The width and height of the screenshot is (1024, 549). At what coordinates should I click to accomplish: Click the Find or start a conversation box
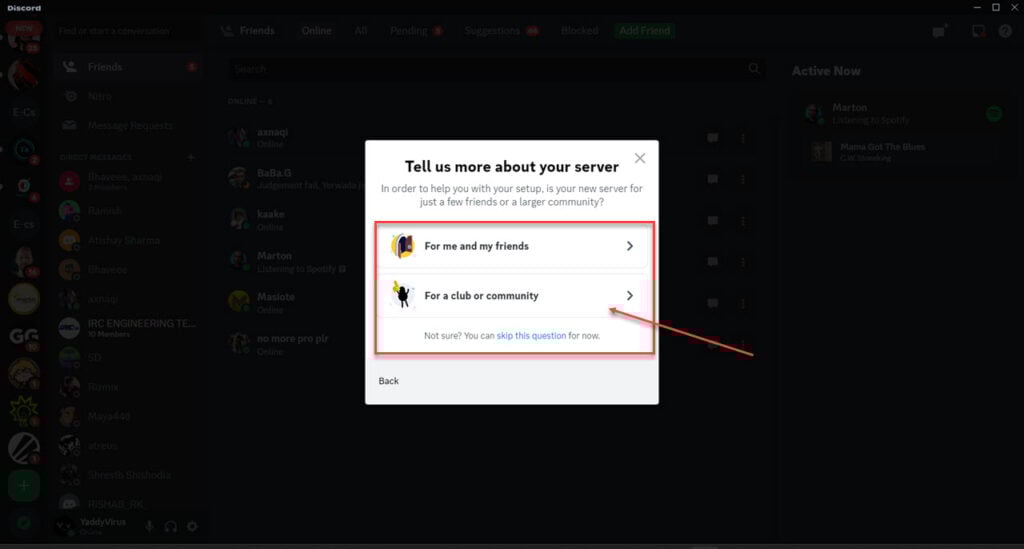click(128, 31)
